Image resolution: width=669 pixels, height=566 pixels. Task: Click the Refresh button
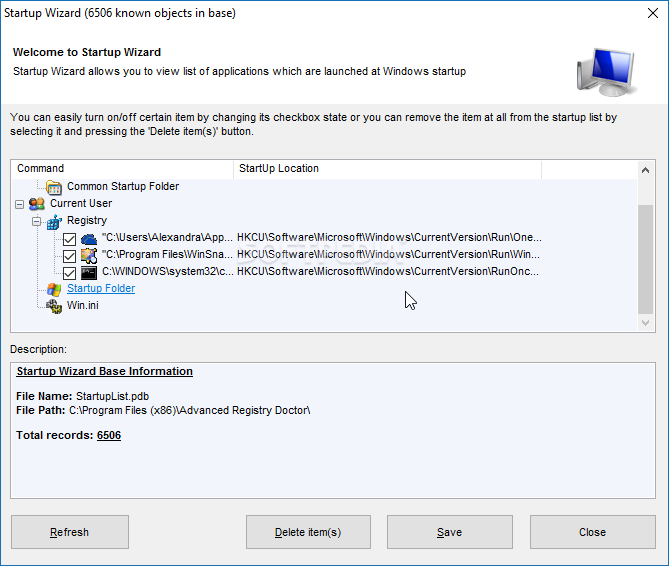point(70,532)
